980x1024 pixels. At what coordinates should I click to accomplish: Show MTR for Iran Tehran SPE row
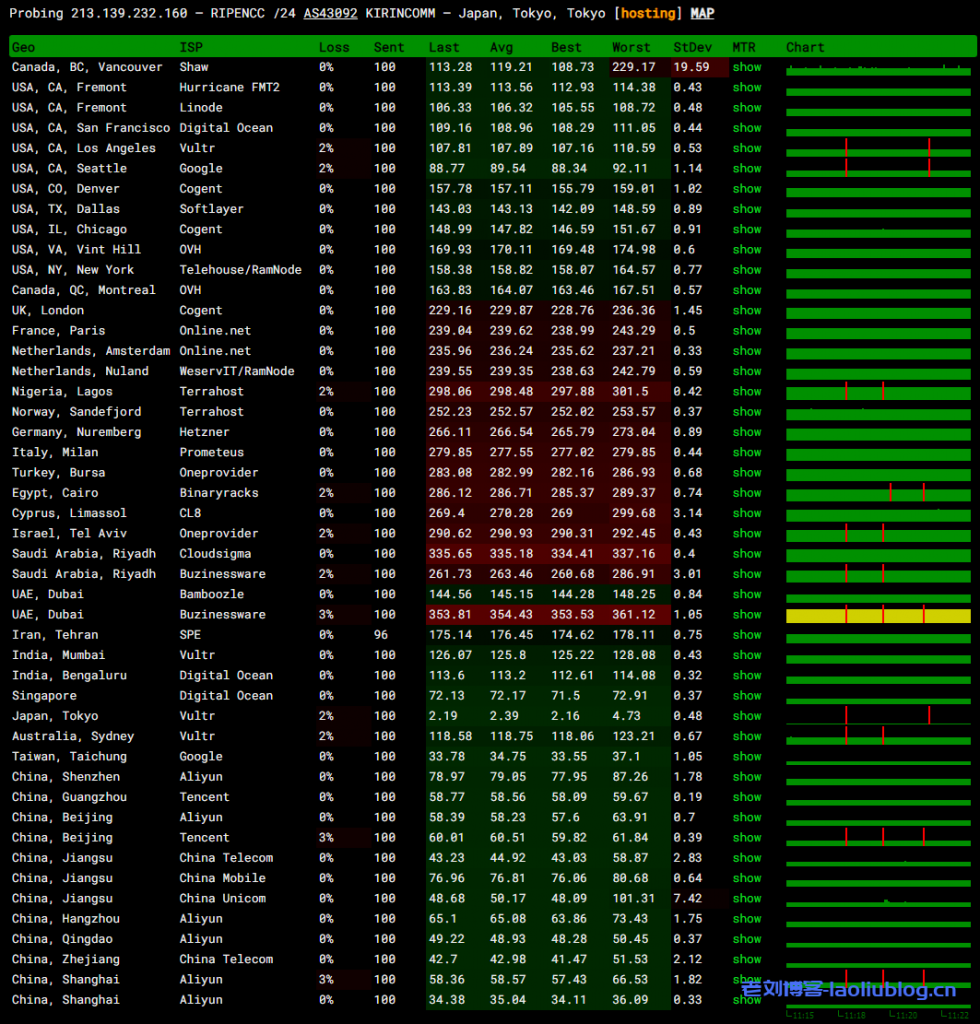pyautogui.click(x=746, y=635)
